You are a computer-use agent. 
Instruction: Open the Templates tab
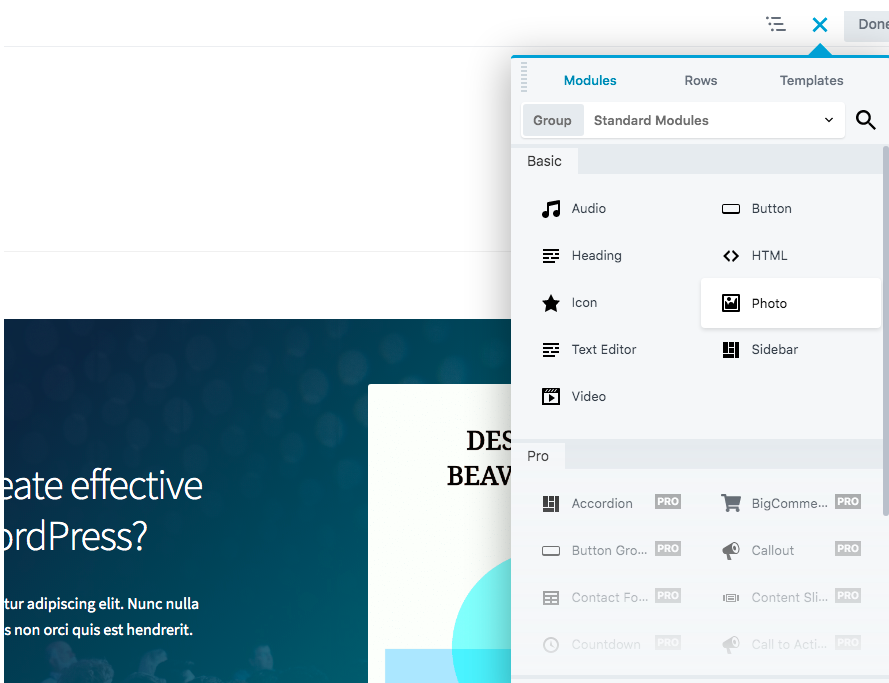click(x=811, y=80)
